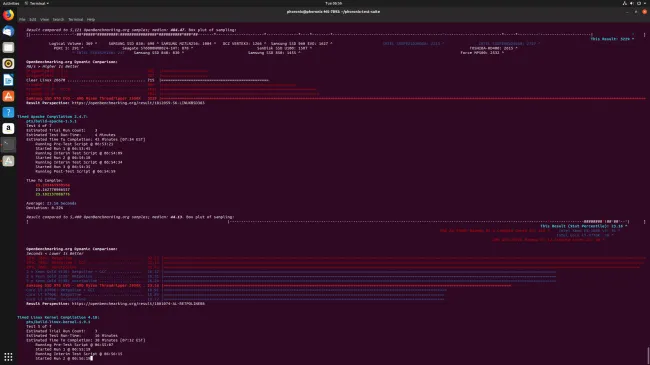
Task: Click the volume speaker icon in top bar
Action: 631,3
